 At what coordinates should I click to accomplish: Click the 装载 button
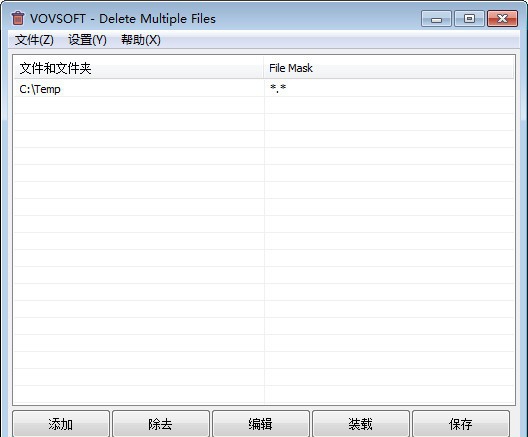[361, 424]
